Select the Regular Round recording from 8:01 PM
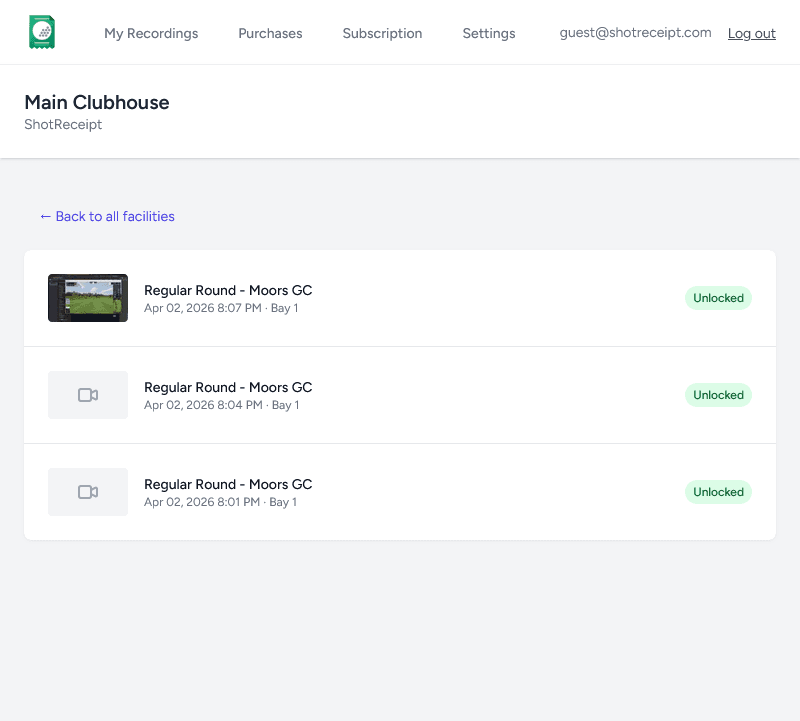 pyautogui.click(x=228, y=484)
